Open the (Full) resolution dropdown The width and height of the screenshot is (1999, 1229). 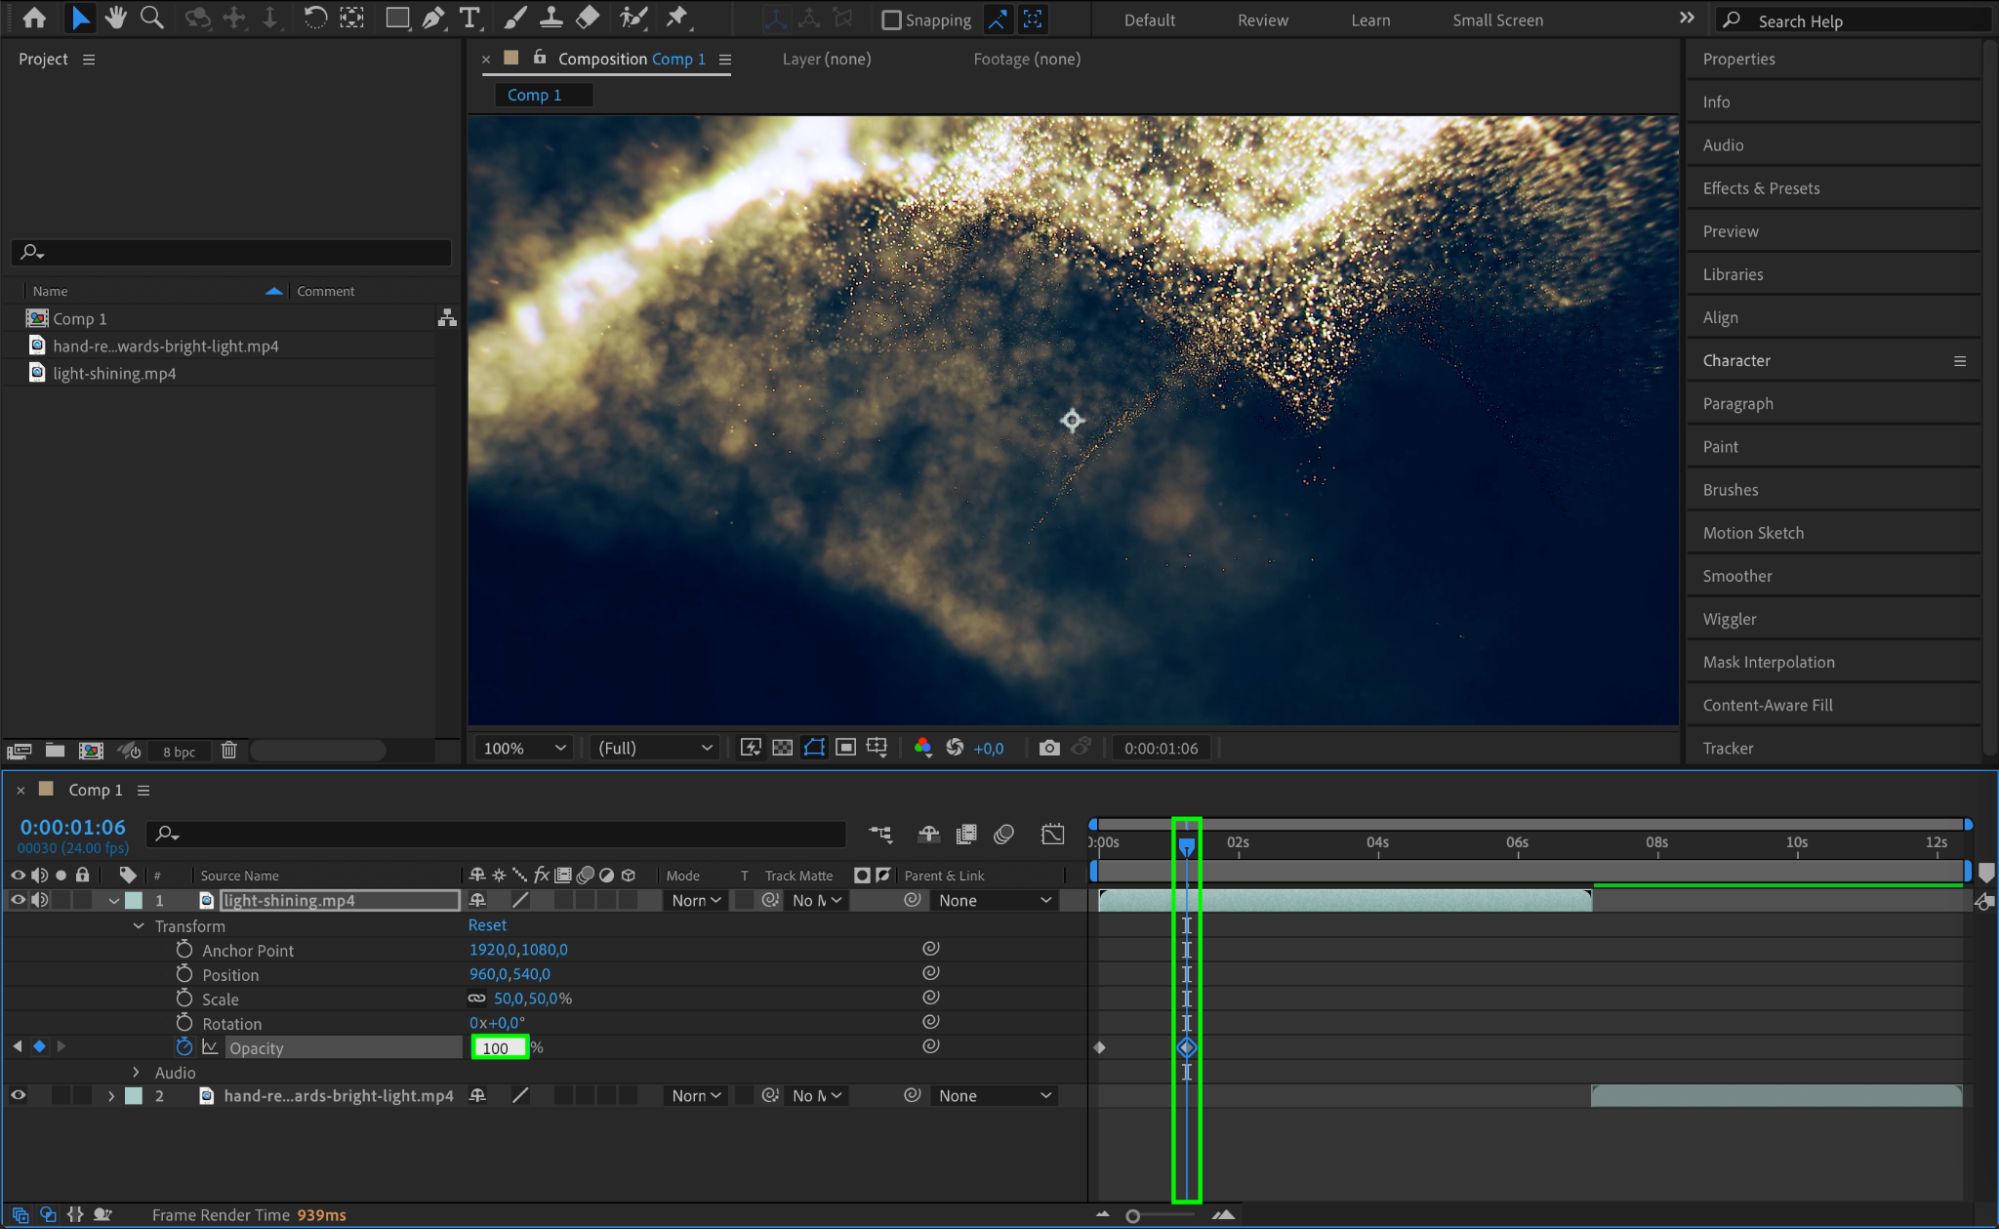coord(655,748)
